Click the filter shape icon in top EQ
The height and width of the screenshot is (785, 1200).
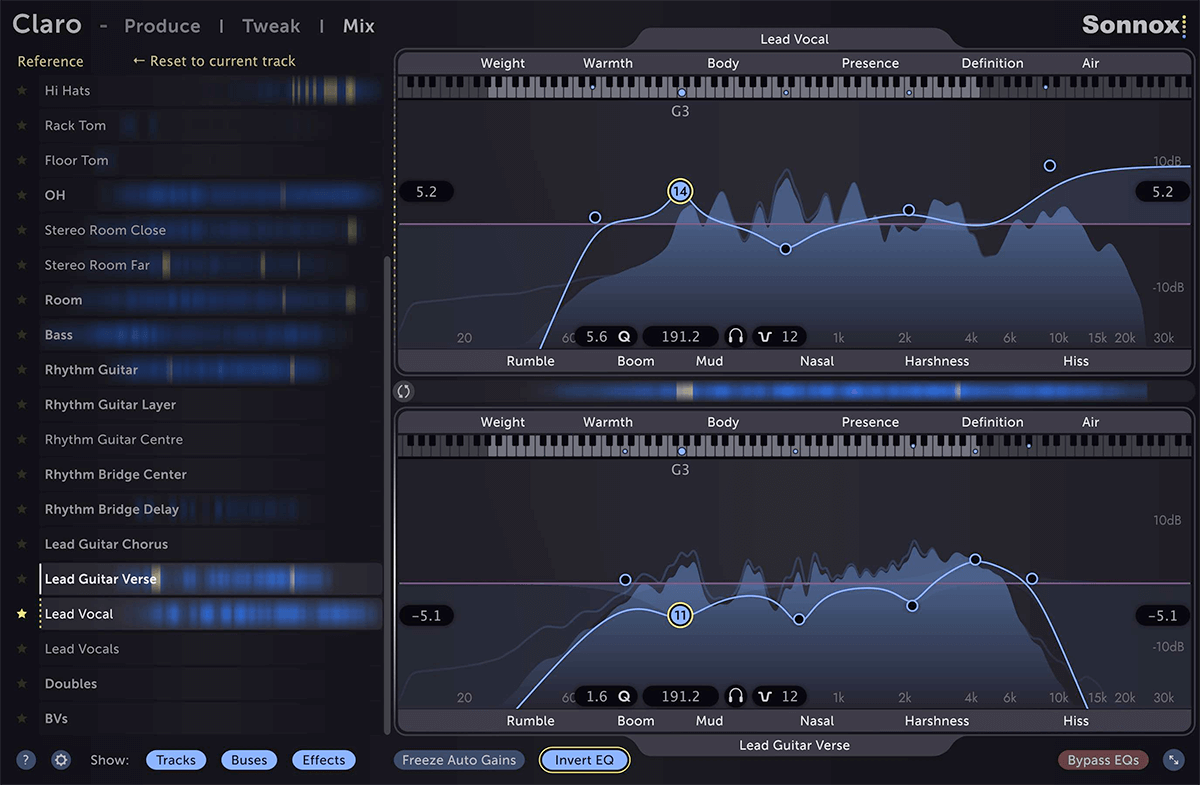pyautogui.click(x=767, y=337)
